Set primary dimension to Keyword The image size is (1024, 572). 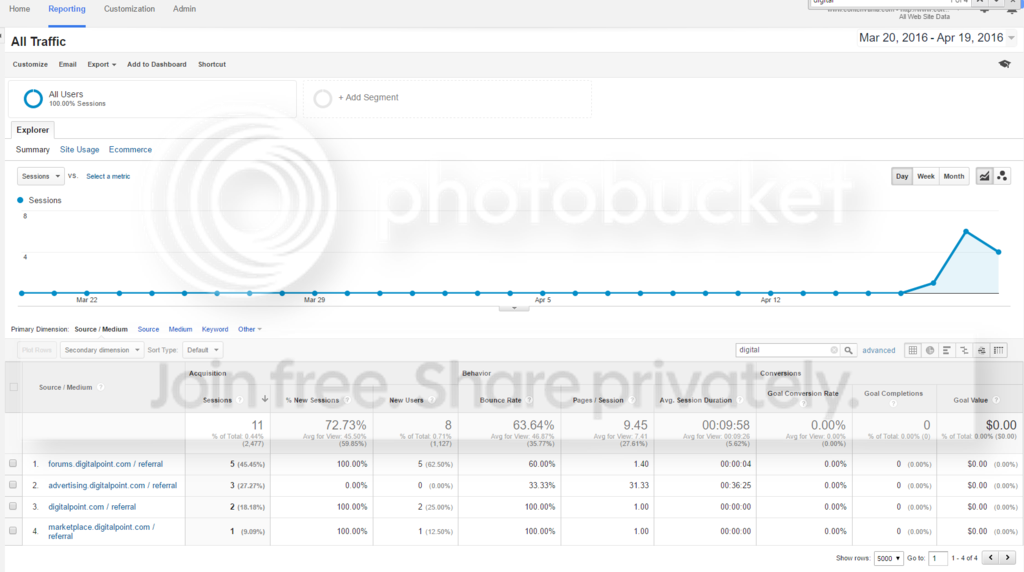pos(215,329)
